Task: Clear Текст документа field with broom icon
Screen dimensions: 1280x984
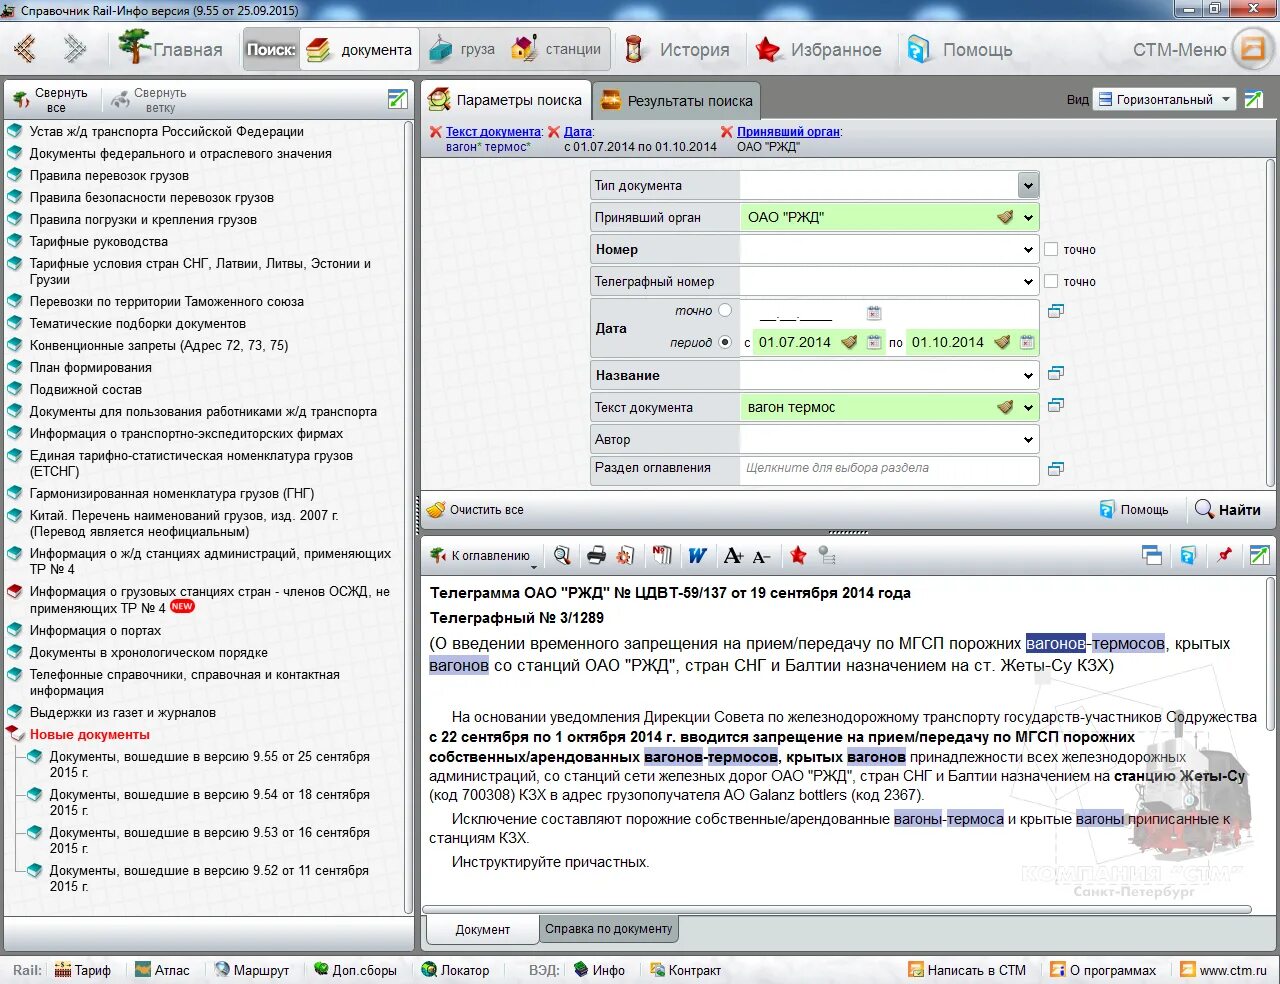Action: [1005, 407]
